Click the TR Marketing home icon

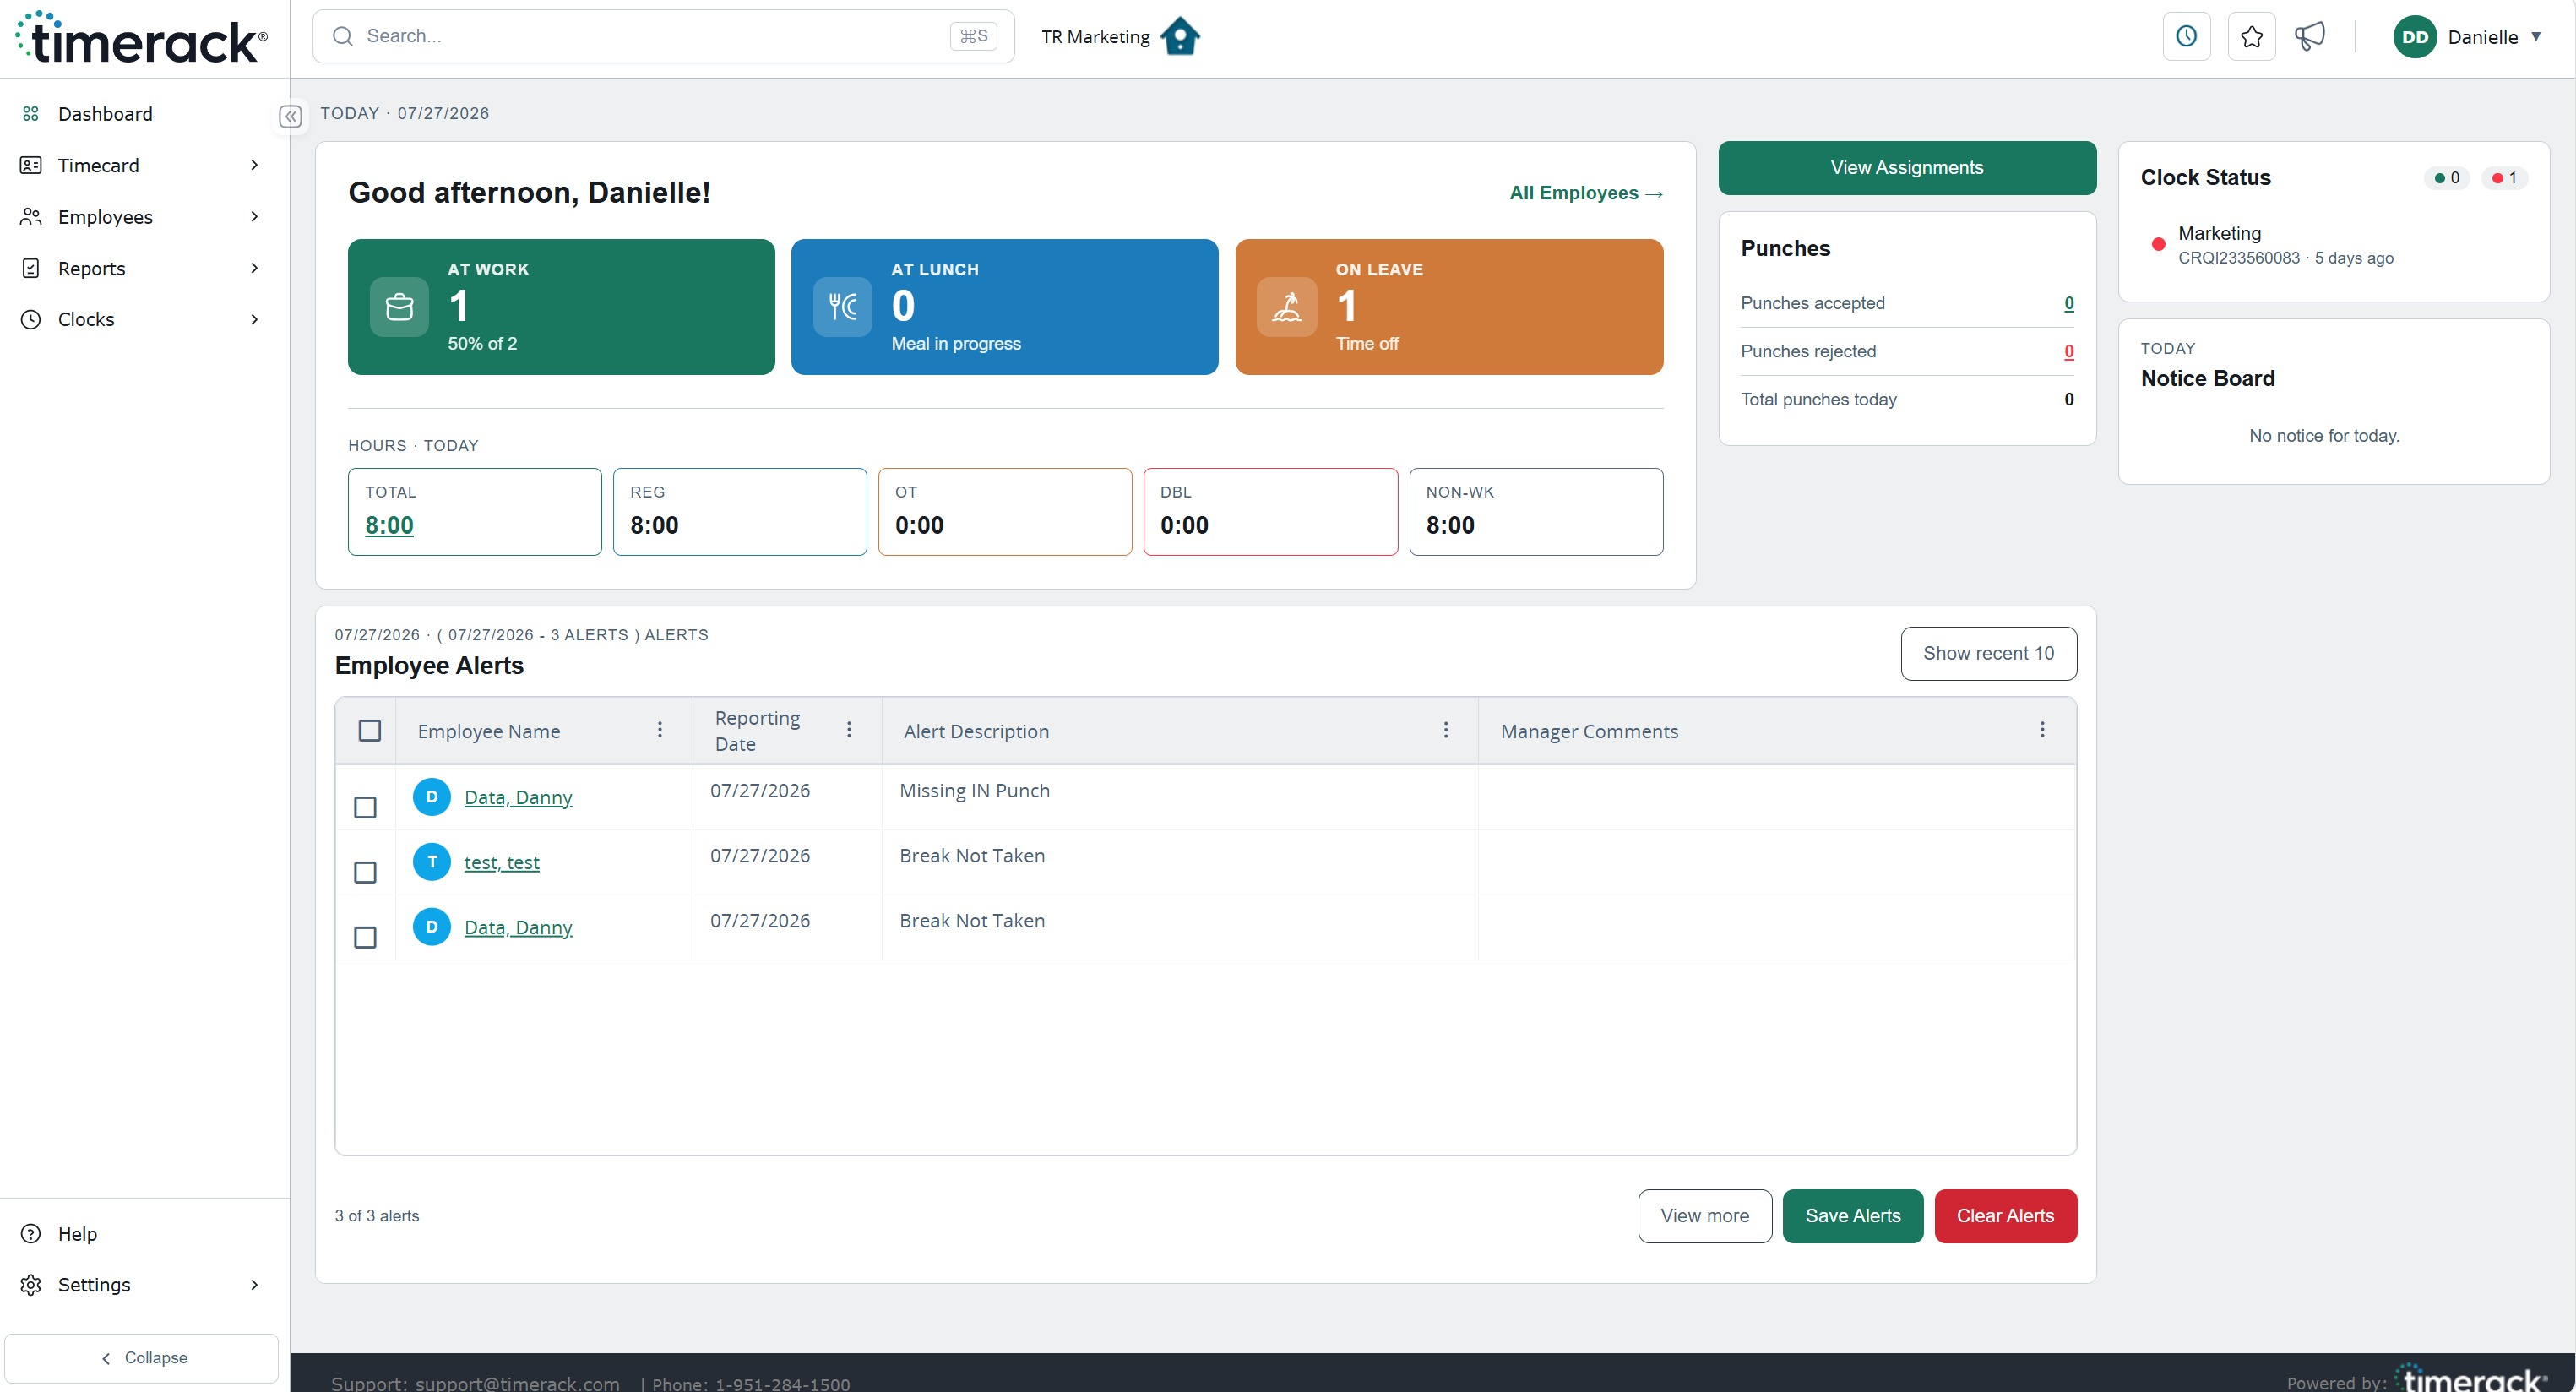point(1181,36)
